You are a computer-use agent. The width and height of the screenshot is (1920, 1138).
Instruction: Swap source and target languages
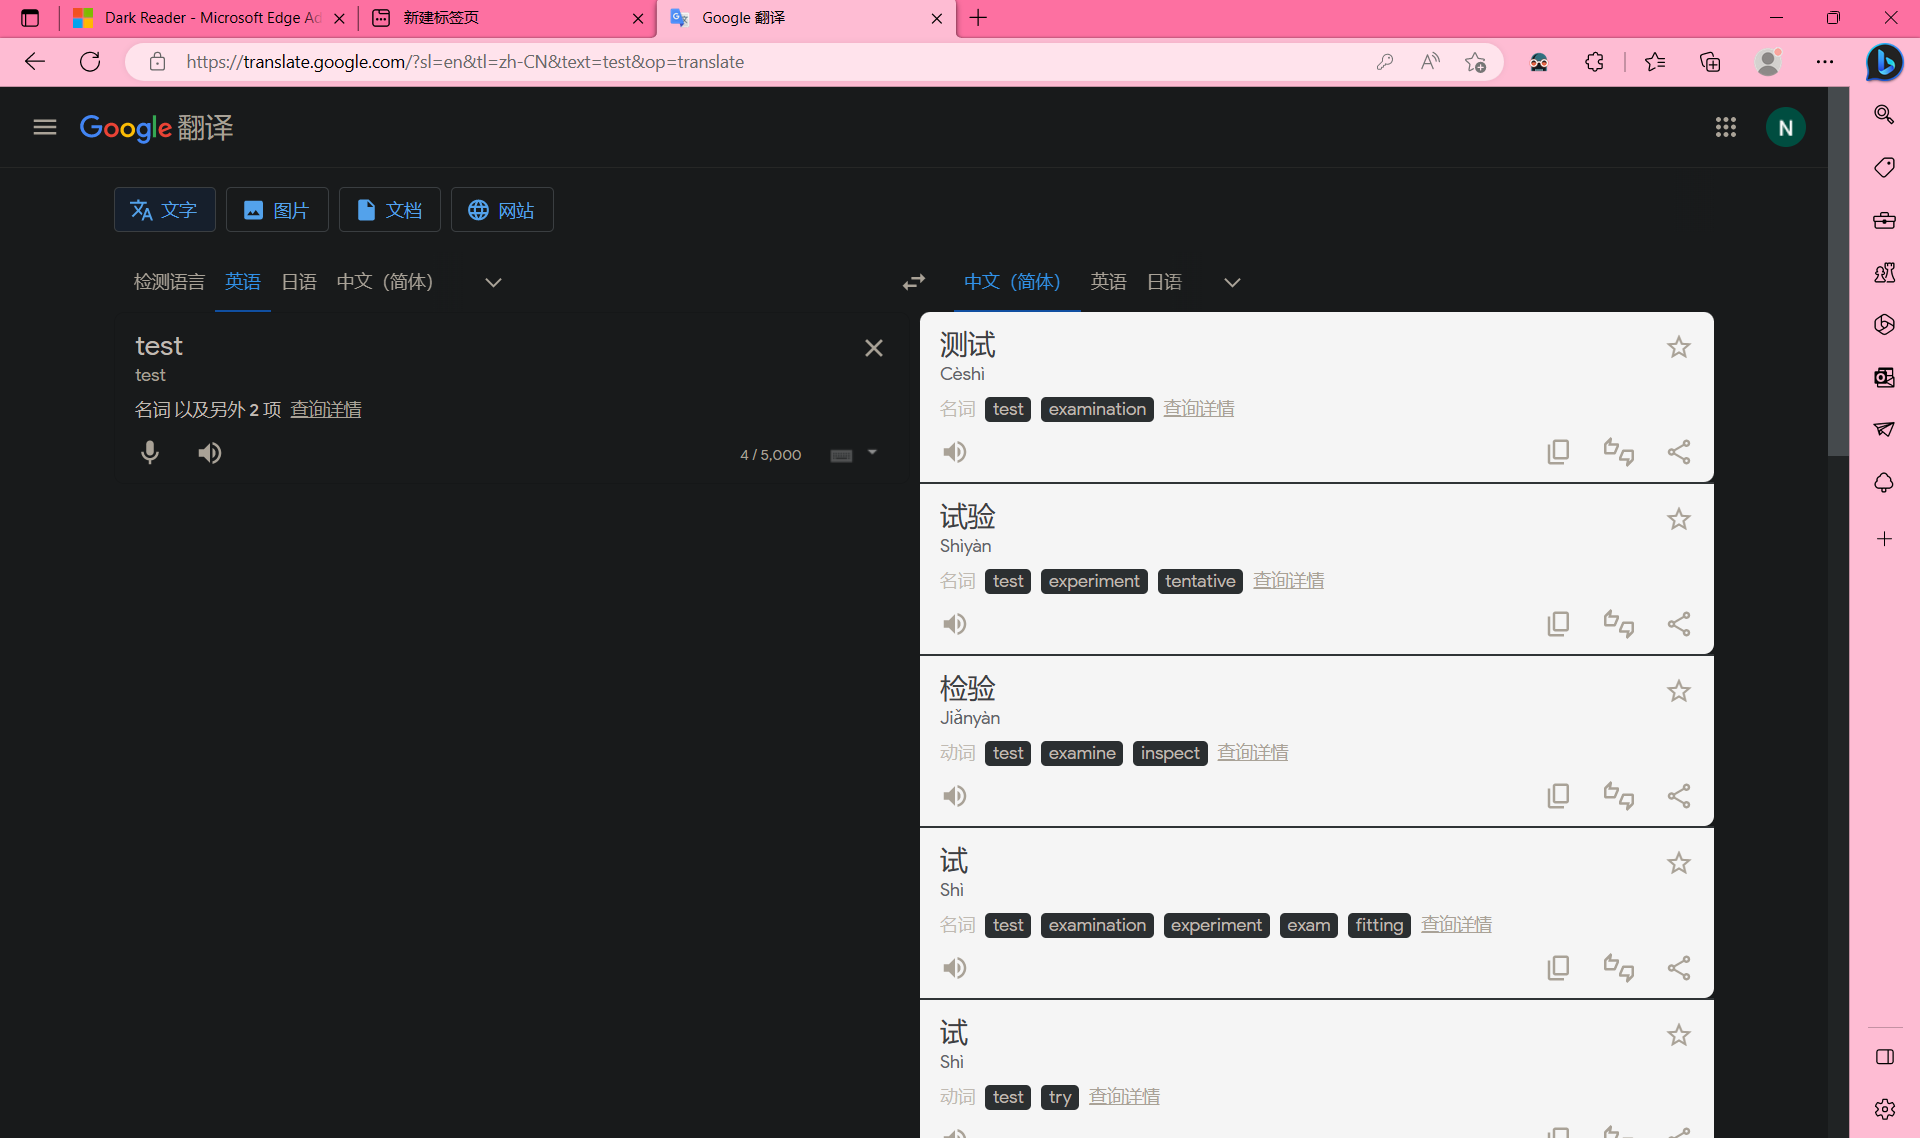coord(913,282)
